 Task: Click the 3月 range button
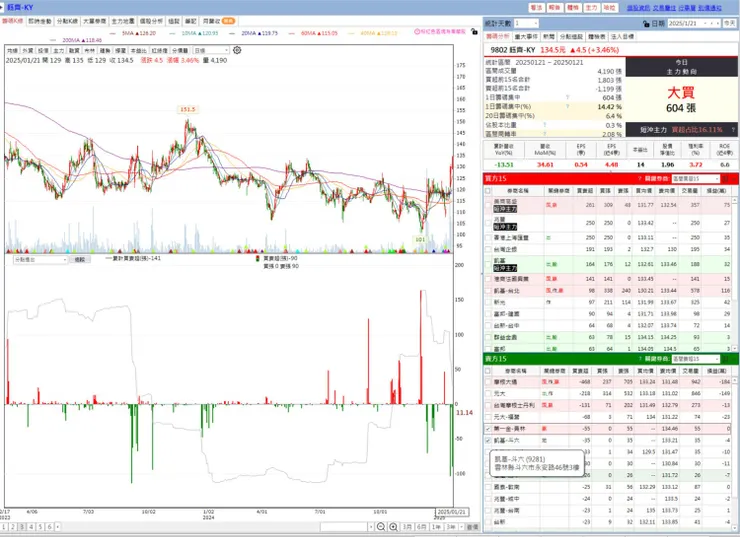pos(407,527)
